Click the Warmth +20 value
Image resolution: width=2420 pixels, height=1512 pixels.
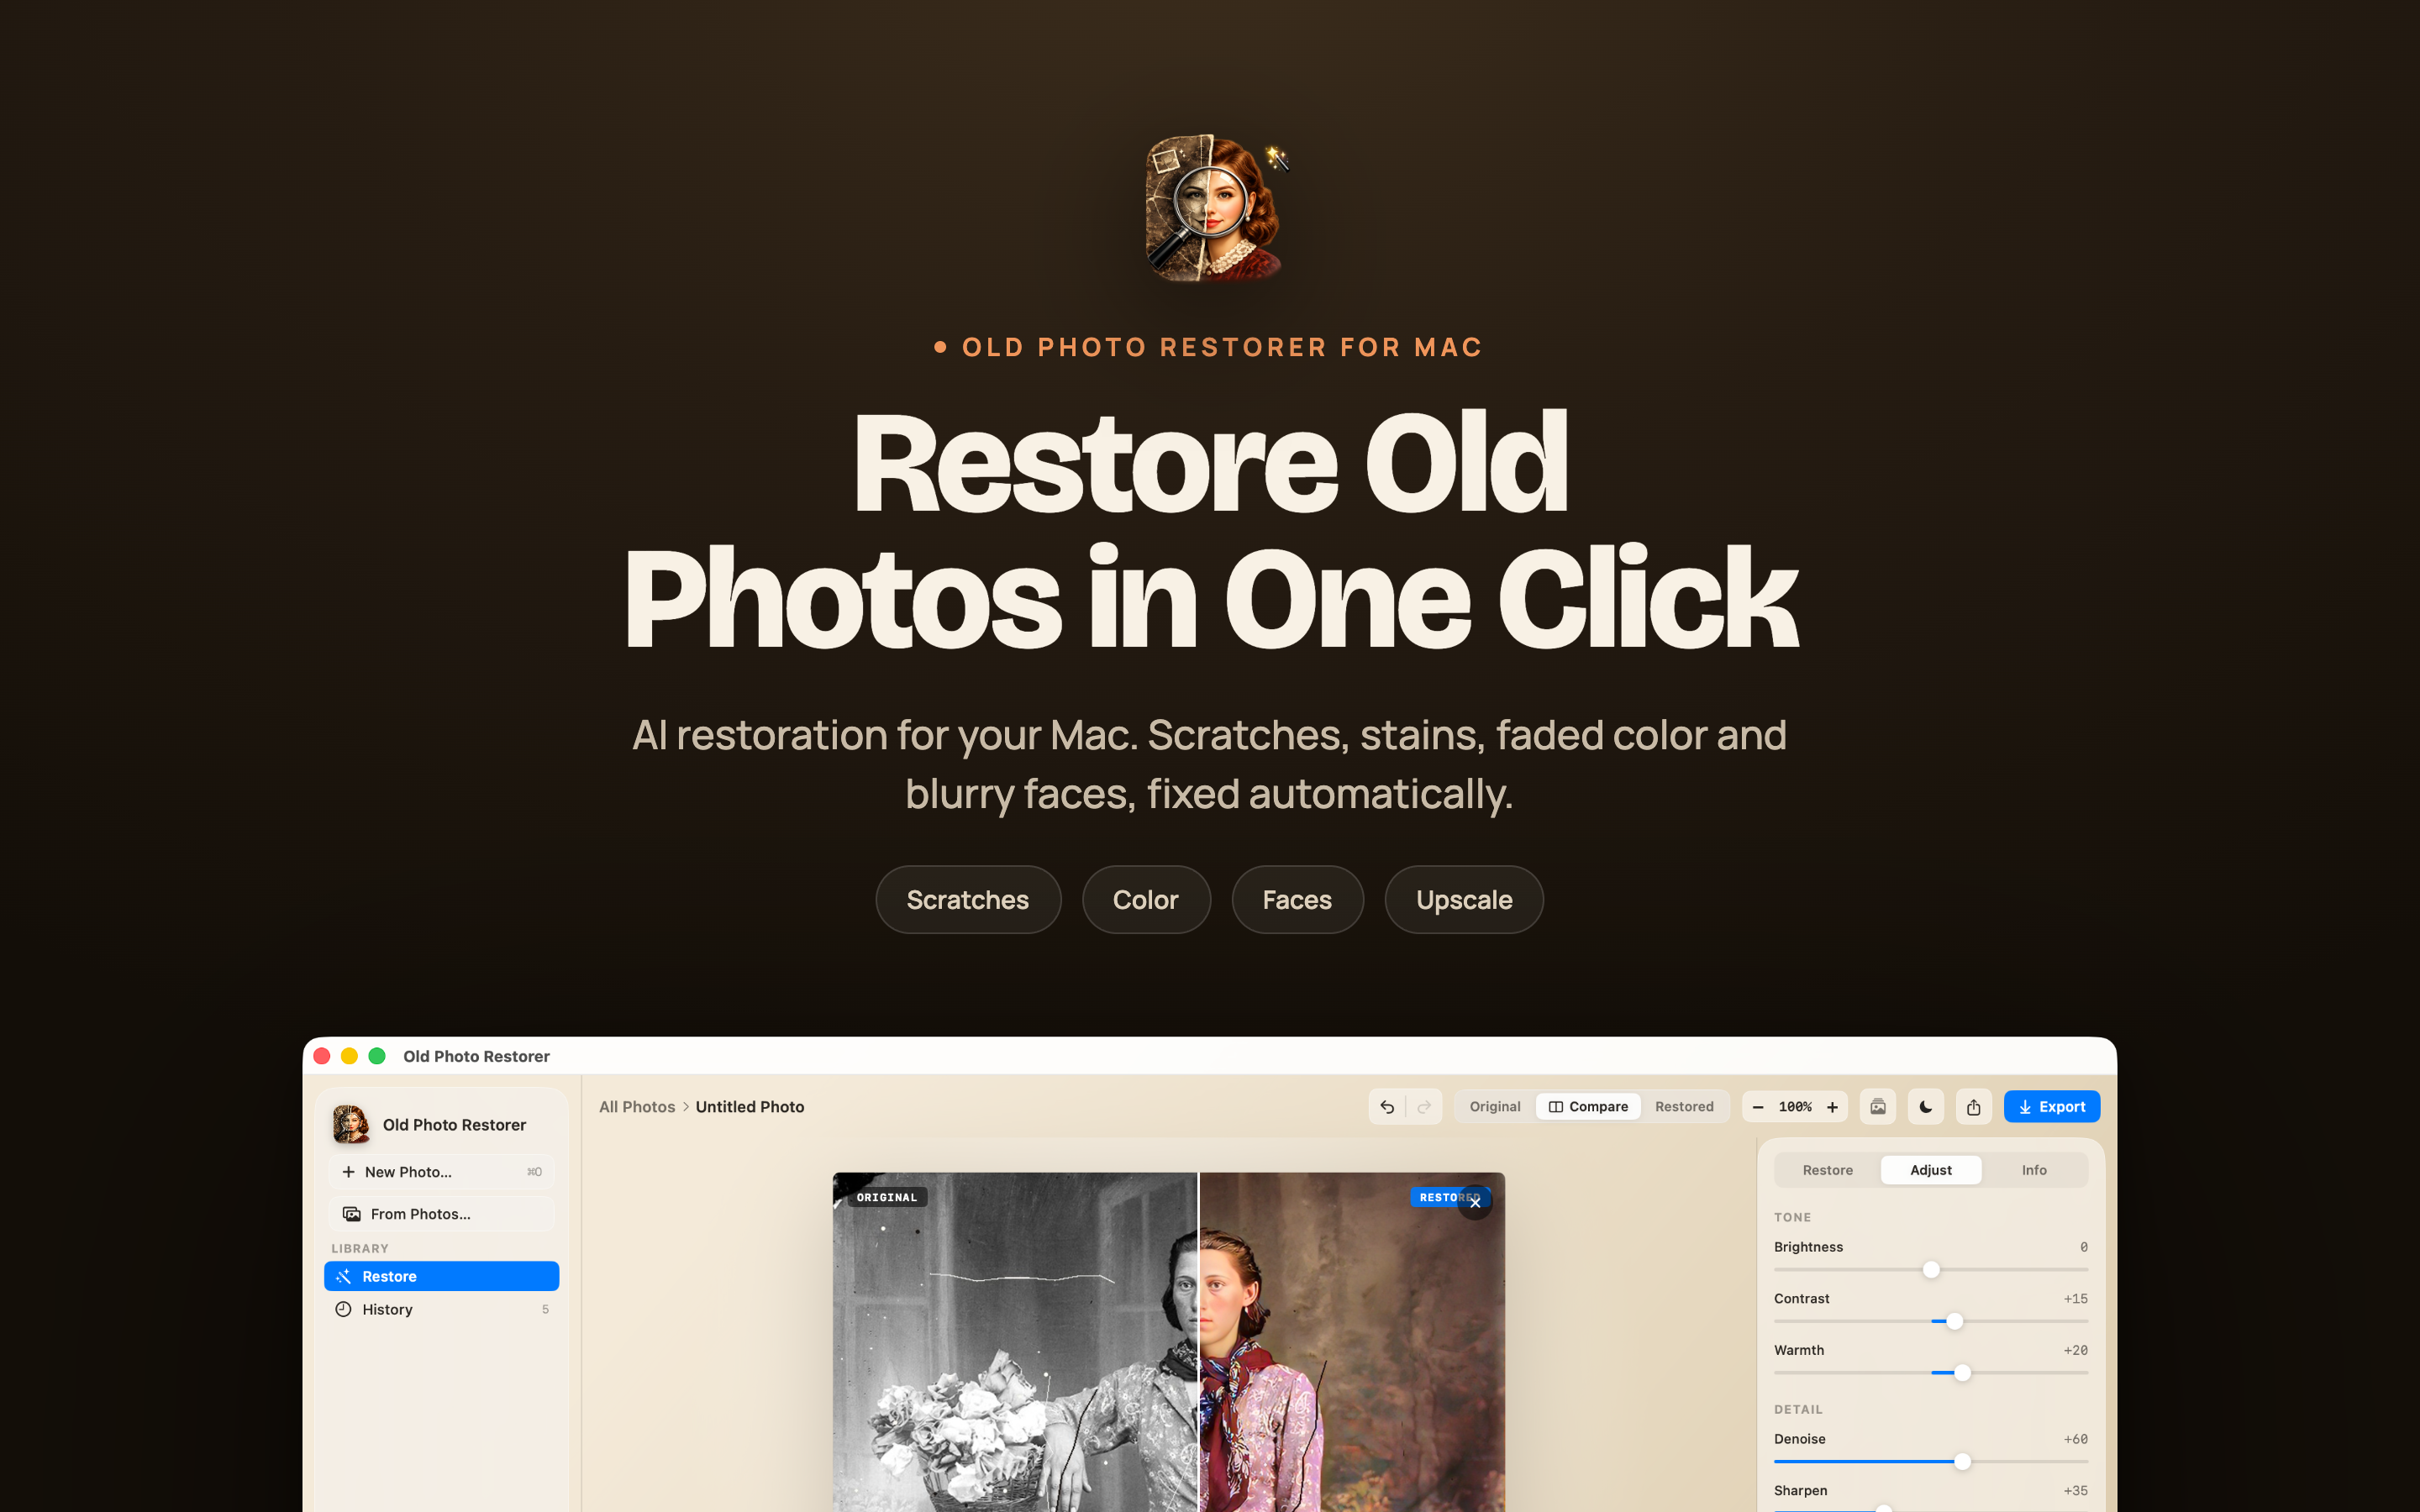2075,1350
